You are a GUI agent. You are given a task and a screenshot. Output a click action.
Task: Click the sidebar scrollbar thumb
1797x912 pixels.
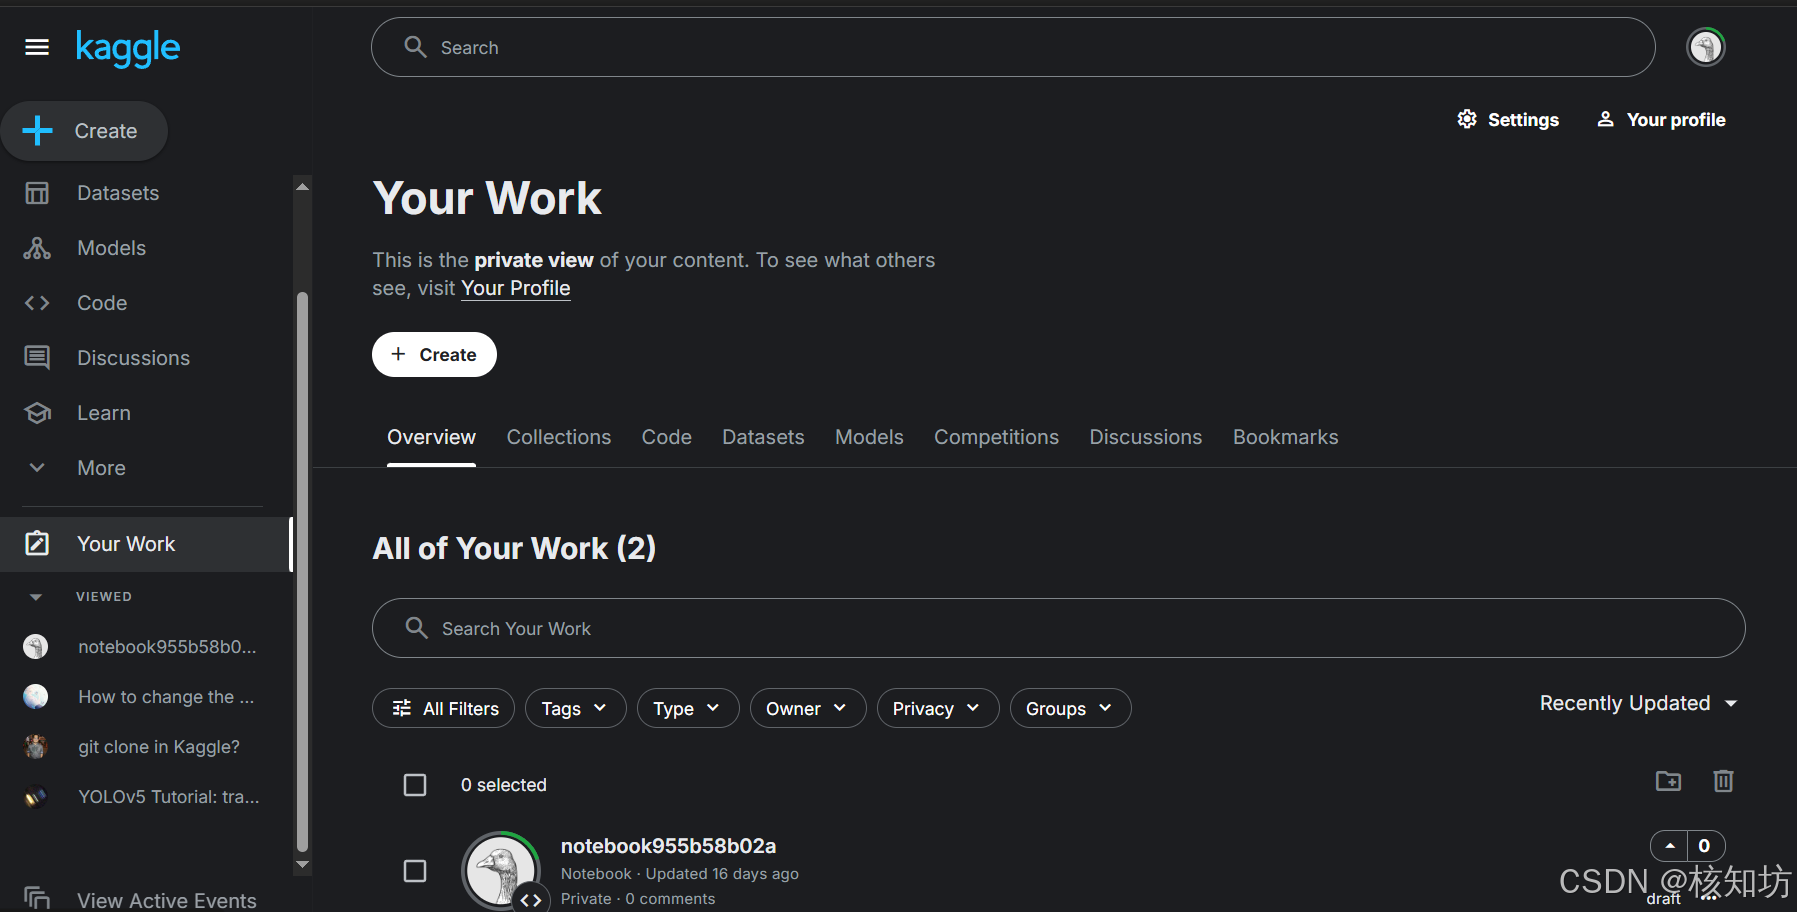click(302, 570)
